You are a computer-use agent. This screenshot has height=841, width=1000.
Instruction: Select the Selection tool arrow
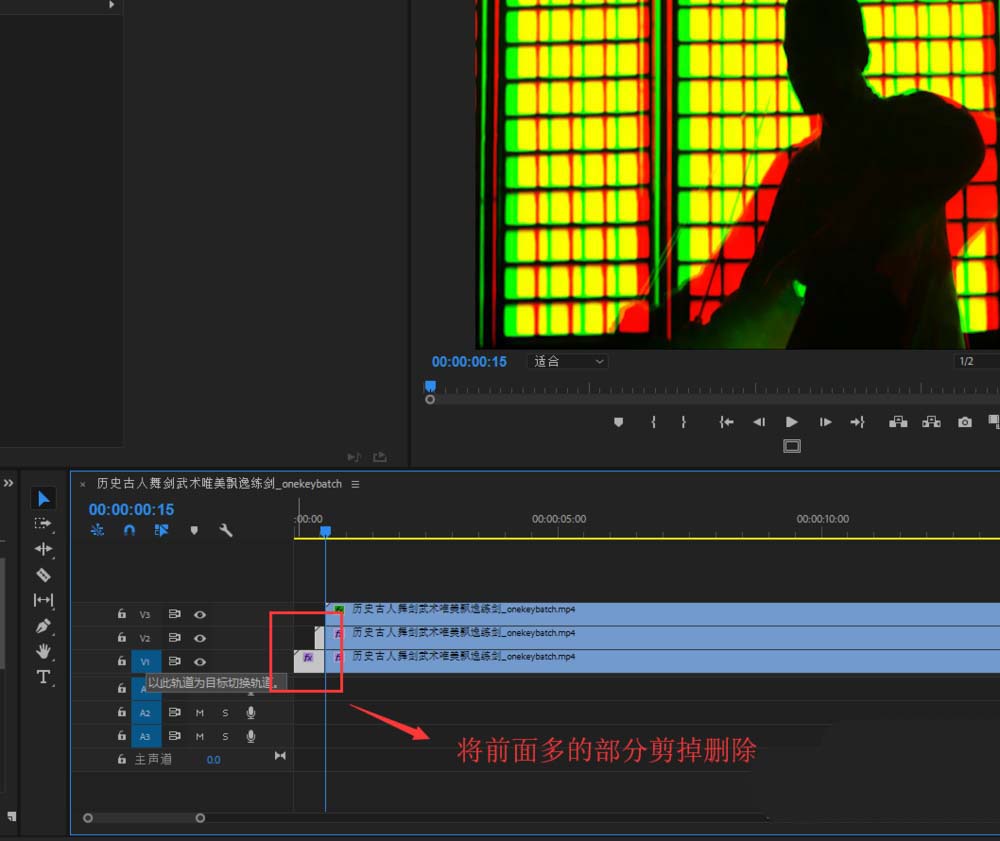pos(43,499)
